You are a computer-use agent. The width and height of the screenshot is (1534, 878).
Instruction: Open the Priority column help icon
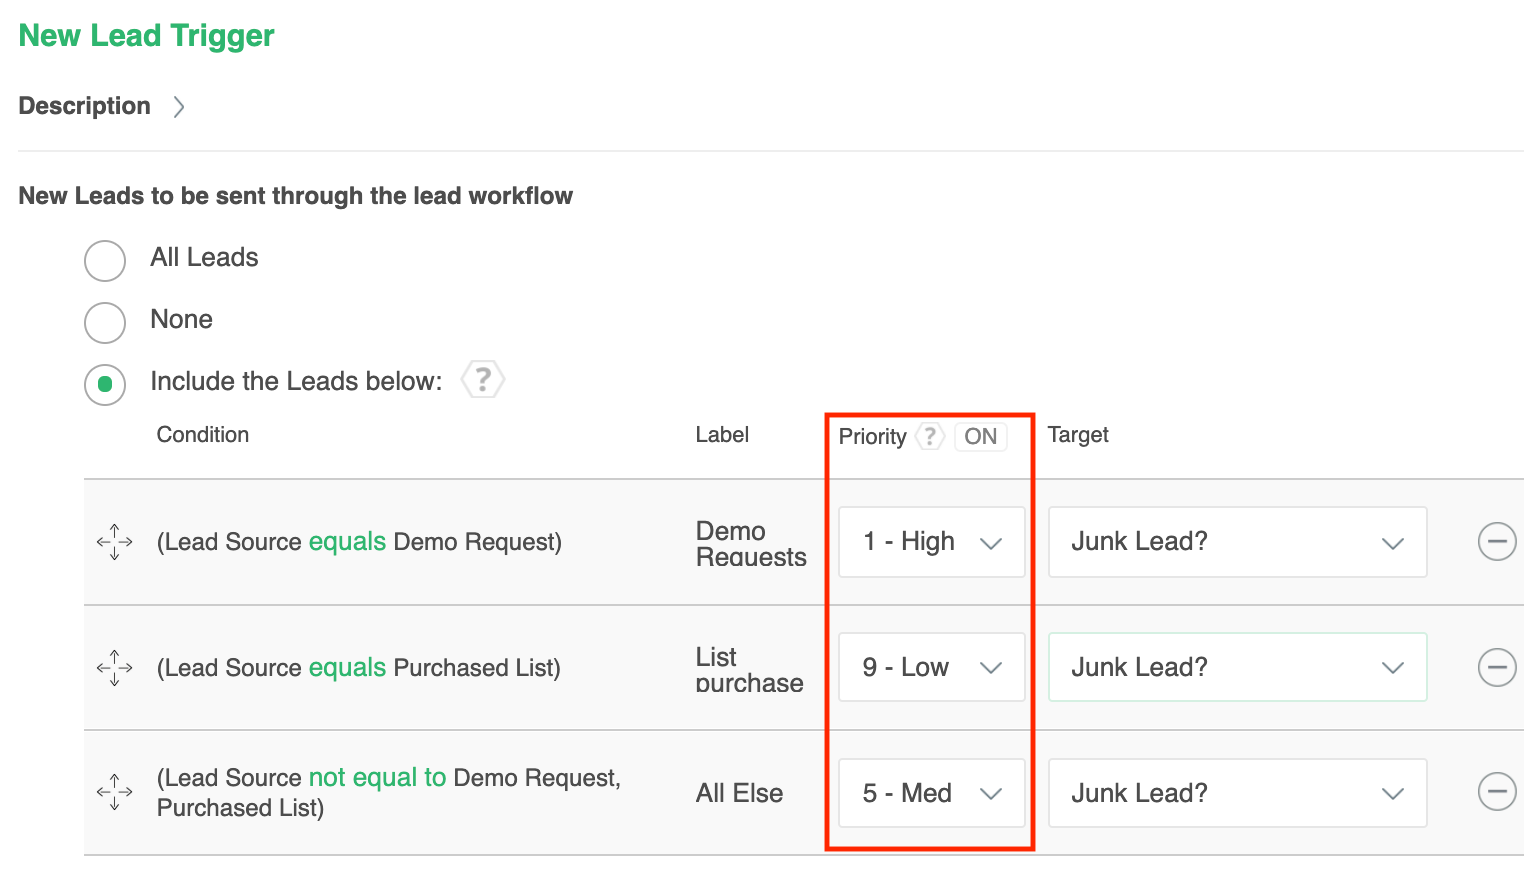click(930, 436)
